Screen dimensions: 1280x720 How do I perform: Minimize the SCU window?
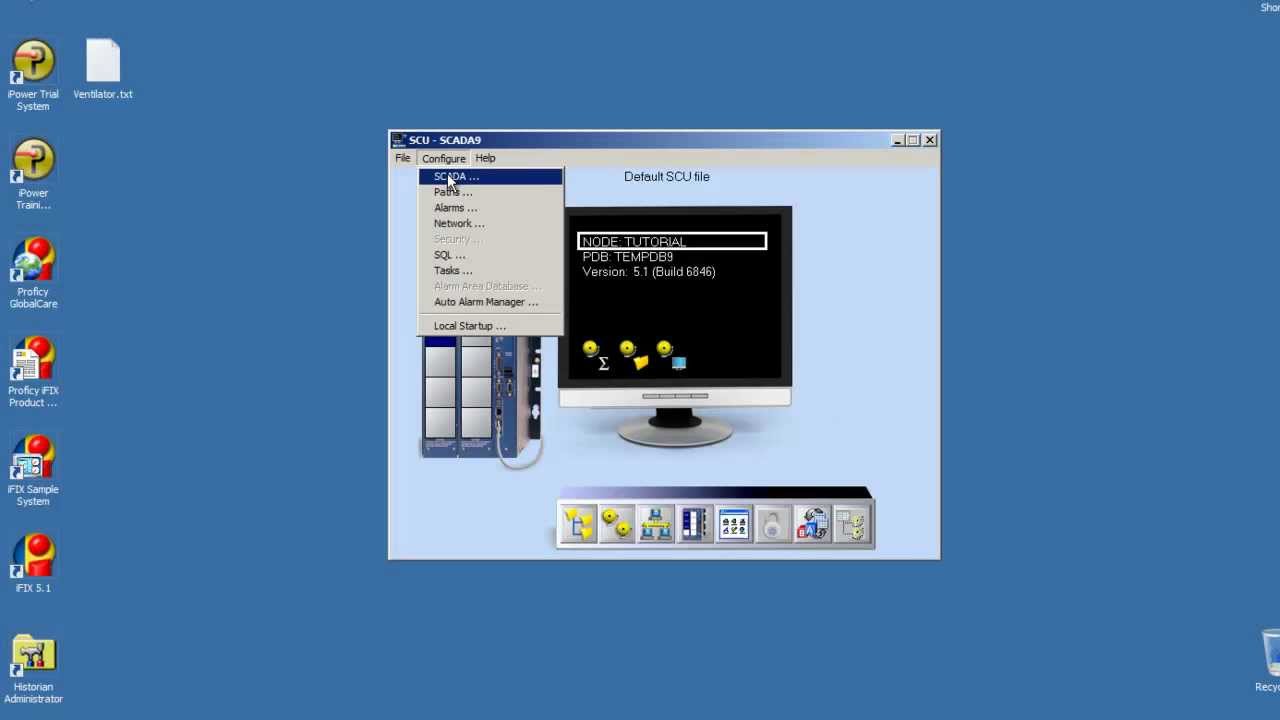897,140
